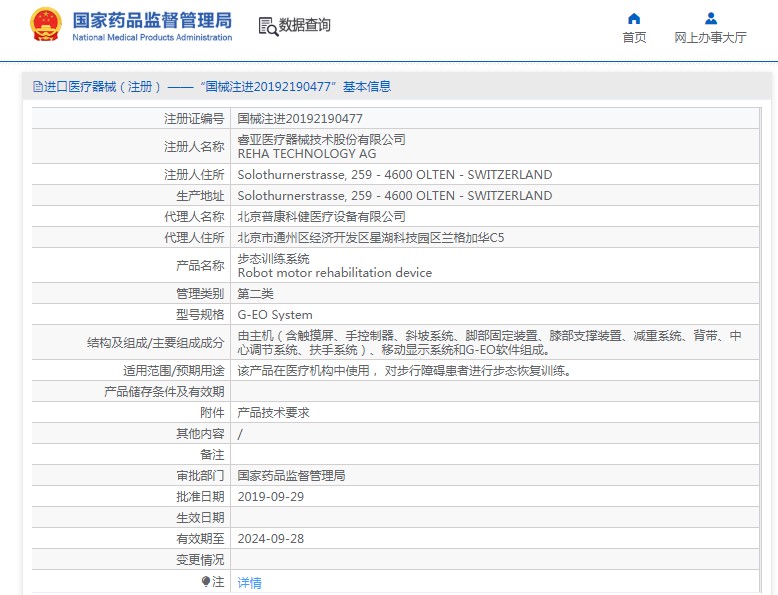Click the 管理类别 row label

click(200, 294)
